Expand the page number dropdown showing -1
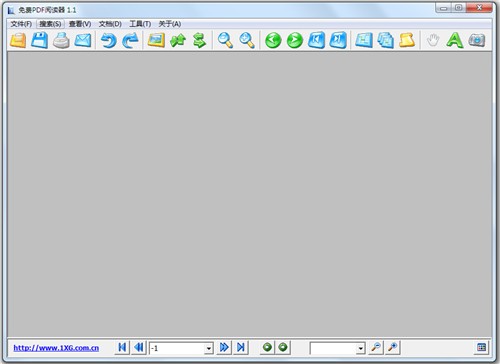The width and height of the screenshot is (500, 364). pyautogui.click(x=208, y=349)
